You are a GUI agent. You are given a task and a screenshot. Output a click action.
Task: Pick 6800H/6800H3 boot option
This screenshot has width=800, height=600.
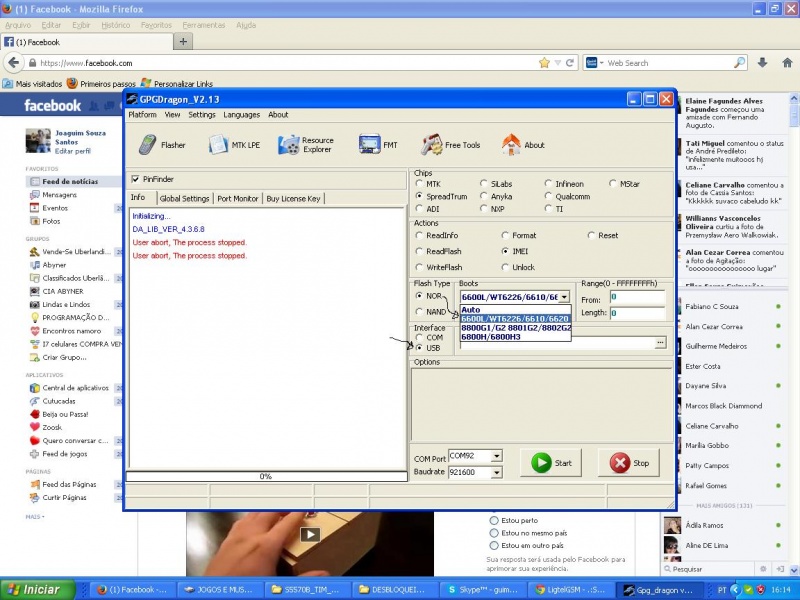(x=515, y=337)
